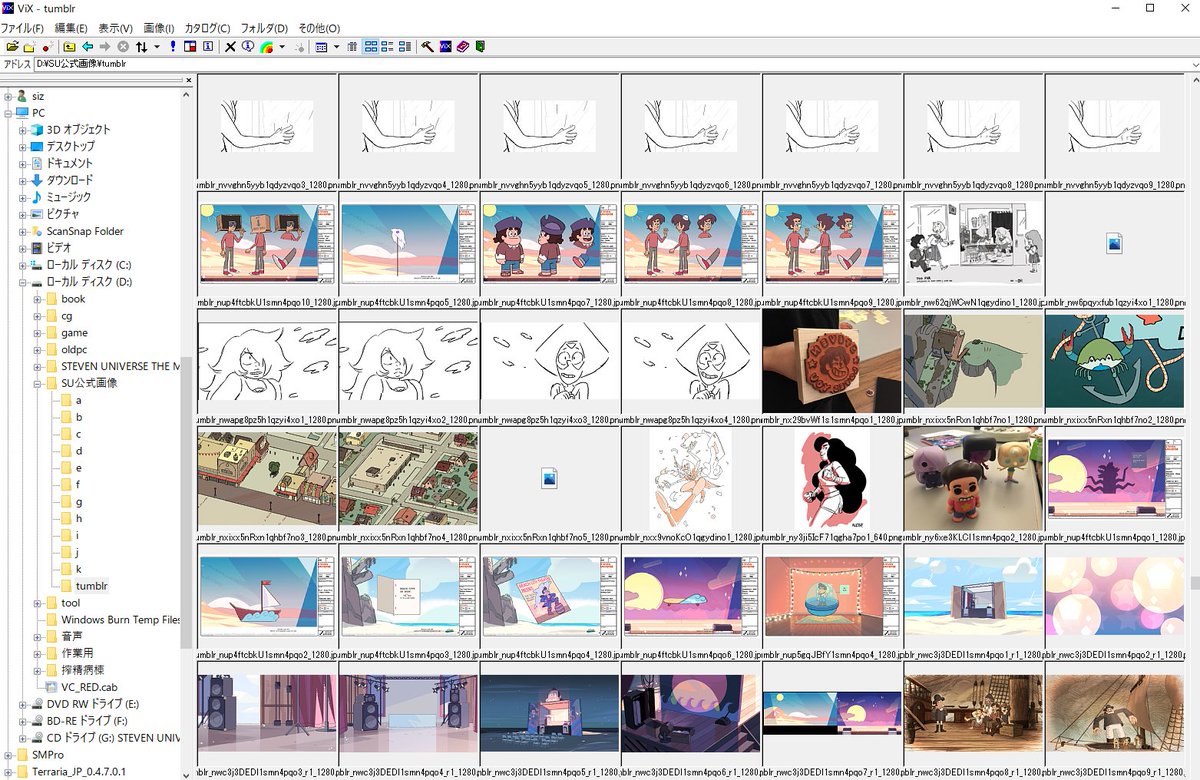The image size is (1200, 780).
Task: Click the red and white layout icon
Action: [190, 46]
